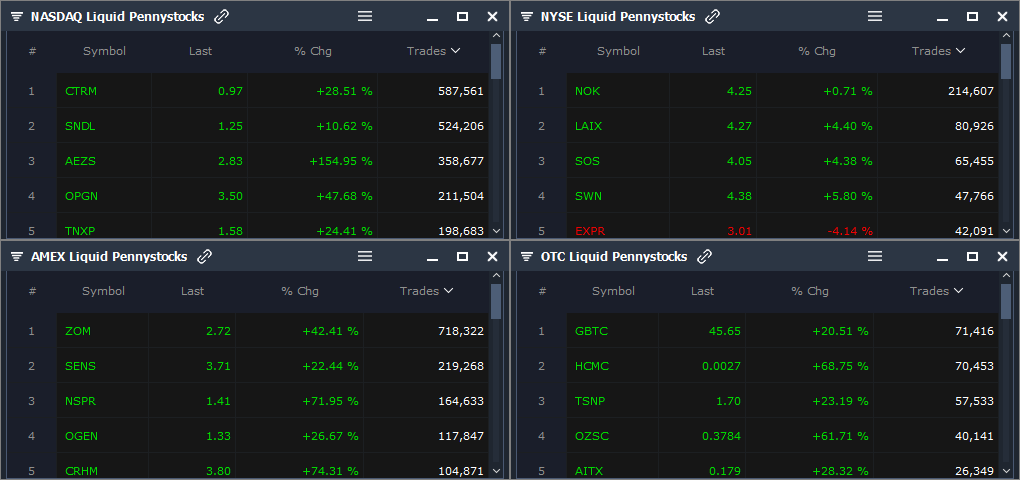Open the AMEX panel hamburger menu

365,256
